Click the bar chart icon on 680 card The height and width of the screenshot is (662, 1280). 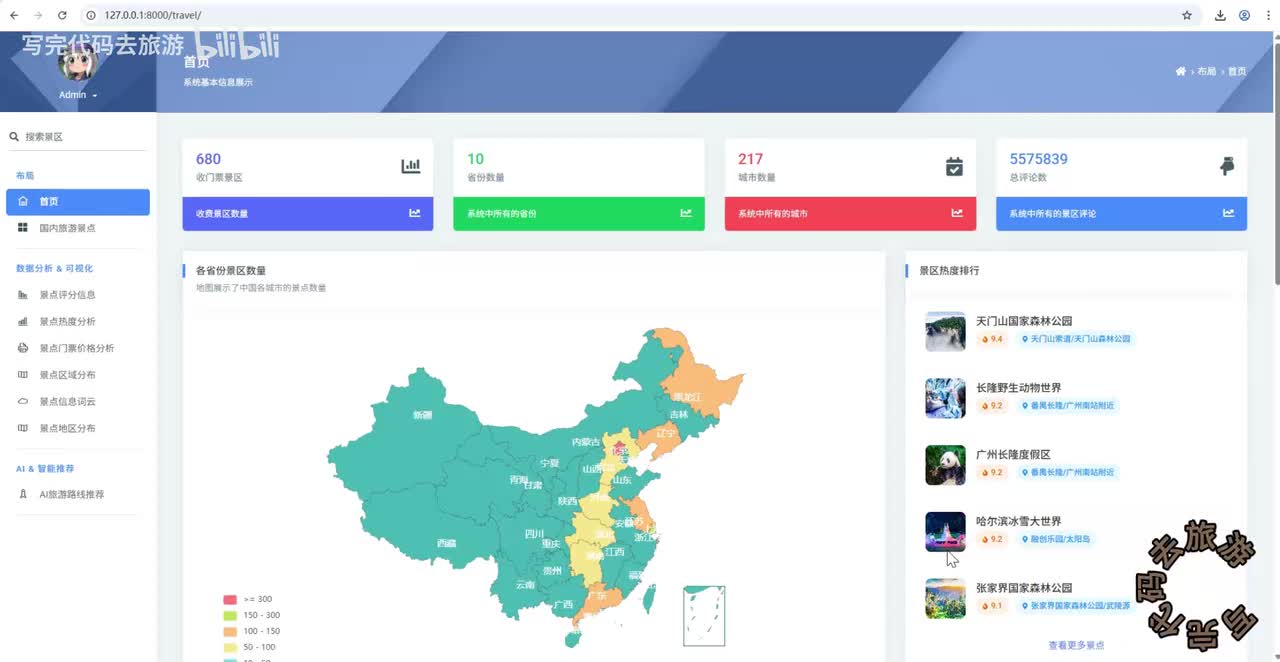click(x=411, y=167)
